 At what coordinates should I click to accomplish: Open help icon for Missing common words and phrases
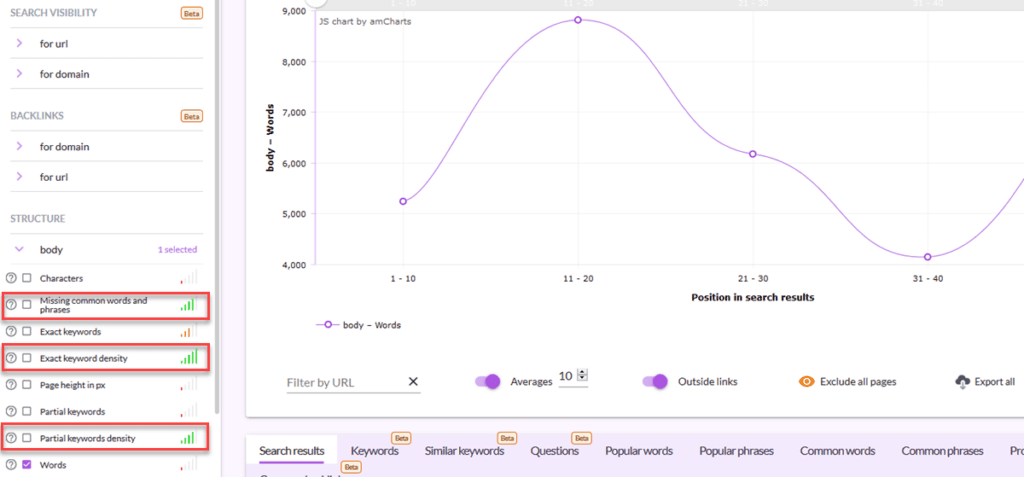(10, 304)
